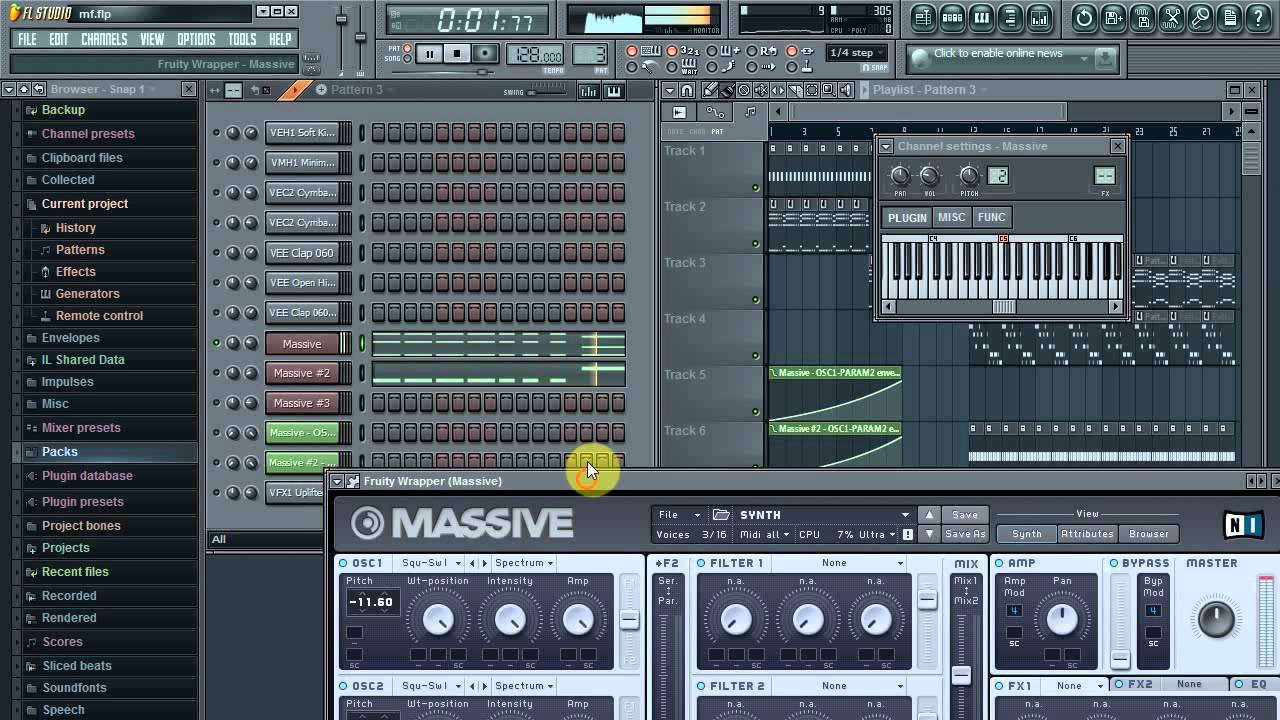
Task: Open the 1/4 step snap dropdown
Action: (x=857, y=53)
